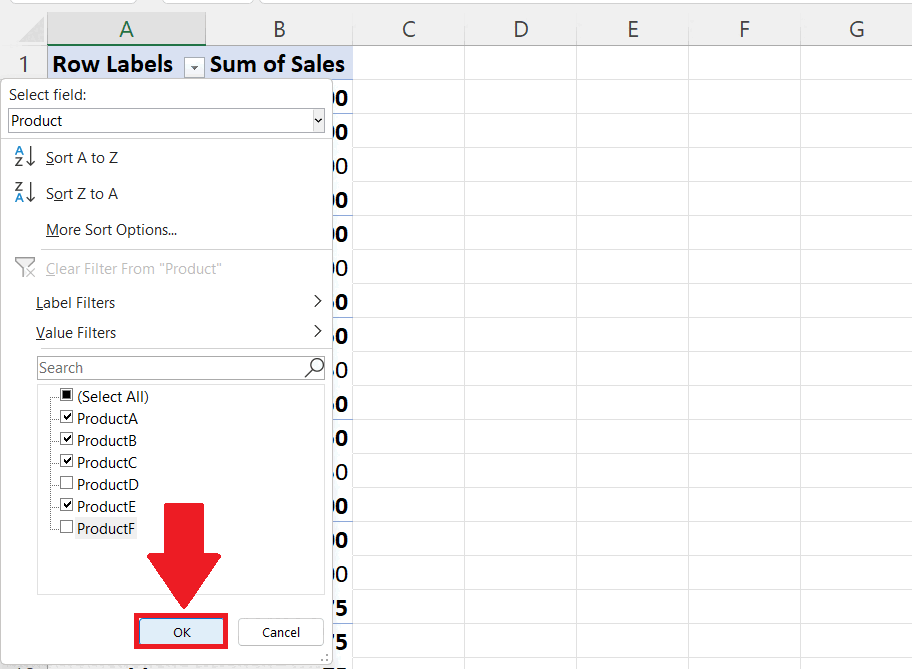Uncheck the ProductA checkbox
This screenshot has height=669, width=912.
click(x=67, y=418)
